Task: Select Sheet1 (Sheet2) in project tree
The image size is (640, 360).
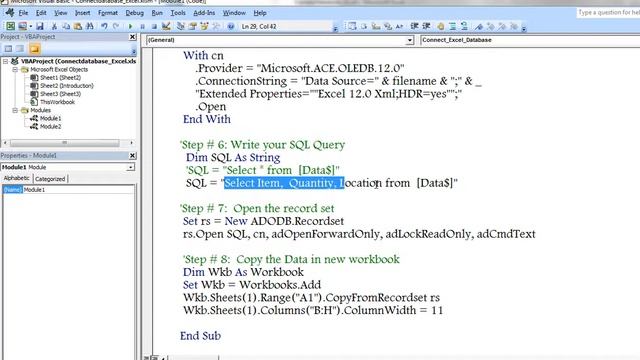Action: [x=60, y=78]
